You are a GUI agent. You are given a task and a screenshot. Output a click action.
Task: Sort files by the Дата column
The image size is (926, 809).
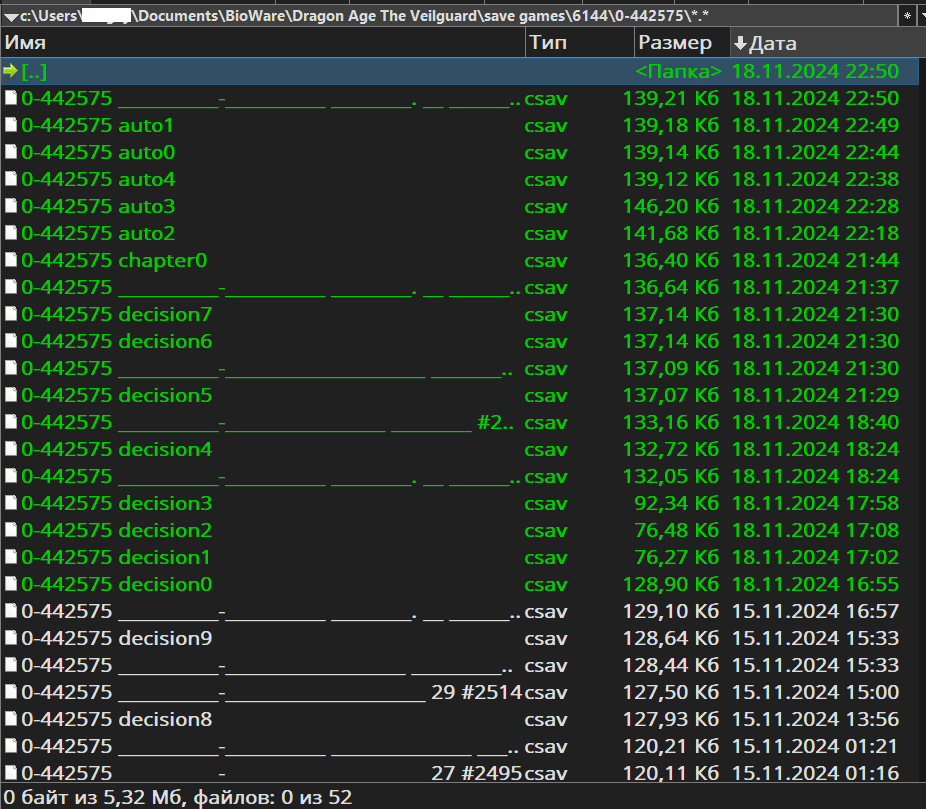coord(828,43)
